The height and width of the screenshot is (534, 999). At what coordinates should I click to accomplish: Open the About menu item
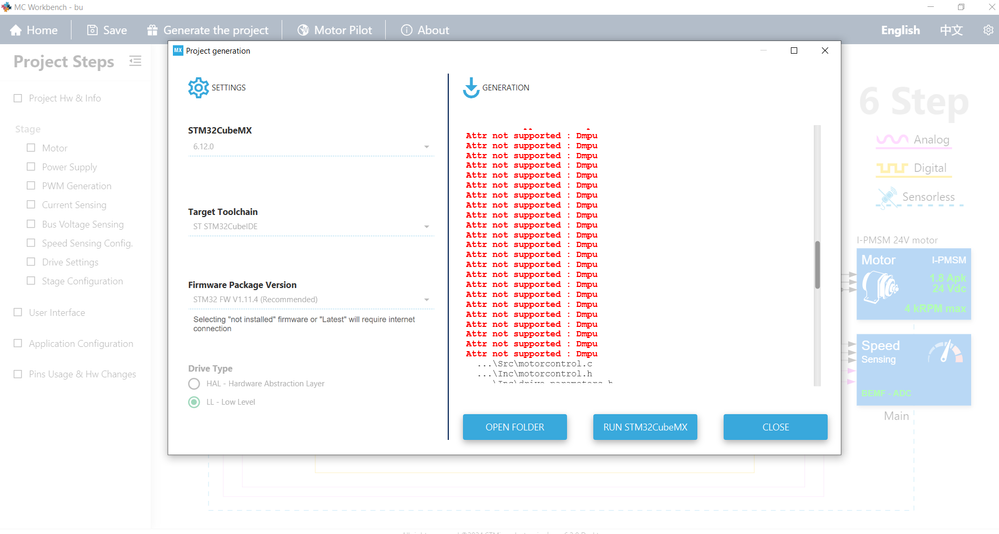click(425, 30)
